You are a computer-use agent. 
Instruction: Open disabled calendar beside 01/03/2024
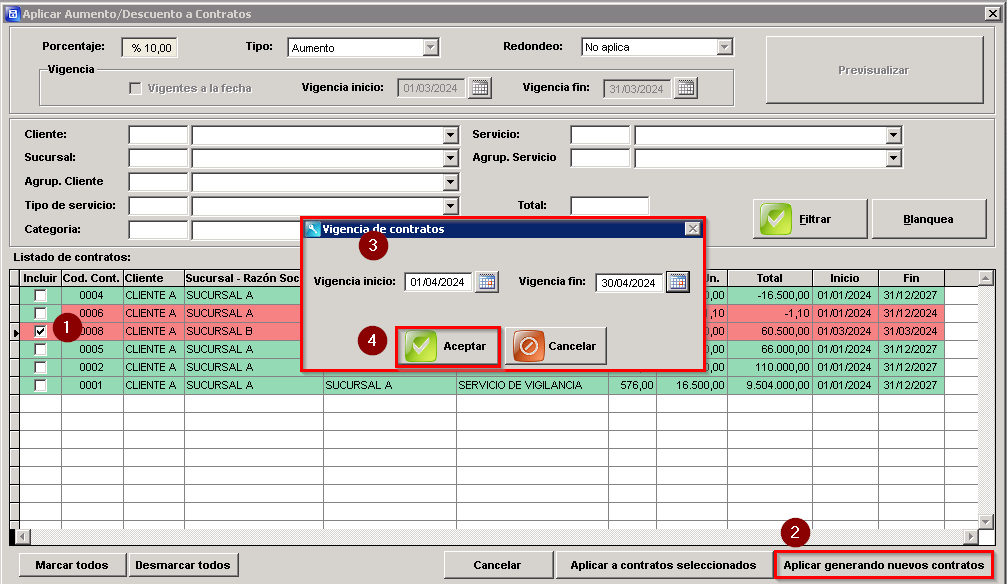[480, 88]
